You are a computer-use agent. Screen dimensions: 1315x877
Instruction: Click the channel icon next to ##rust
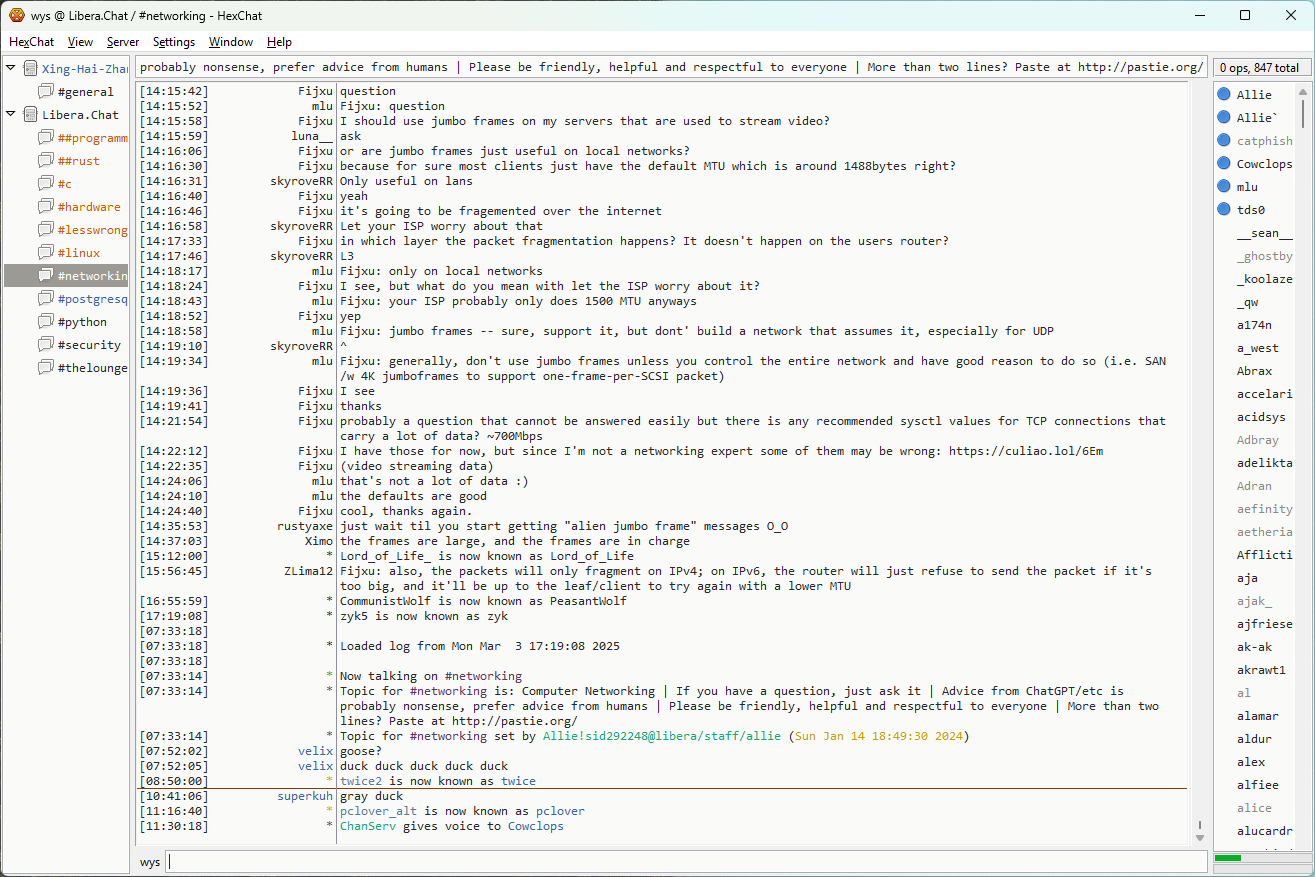coord(46,161)
